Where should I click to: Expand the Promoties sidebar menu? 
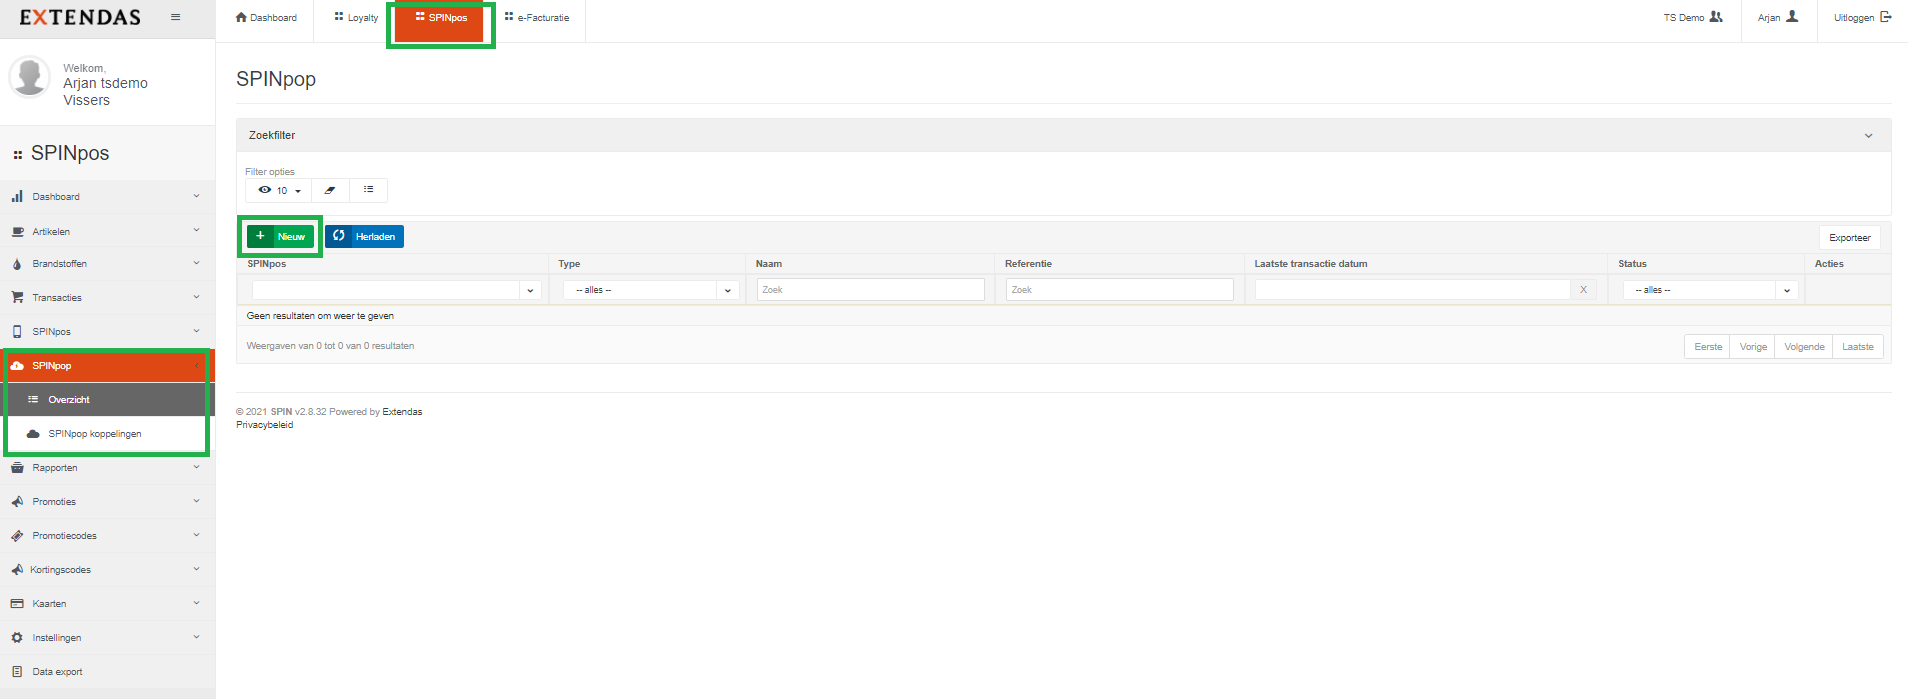(x=107, y=502)
